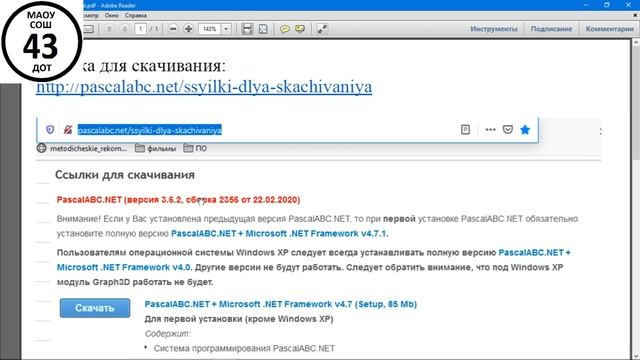Open the Окно menu
The image size is (640, 360).
click(111, 16)
